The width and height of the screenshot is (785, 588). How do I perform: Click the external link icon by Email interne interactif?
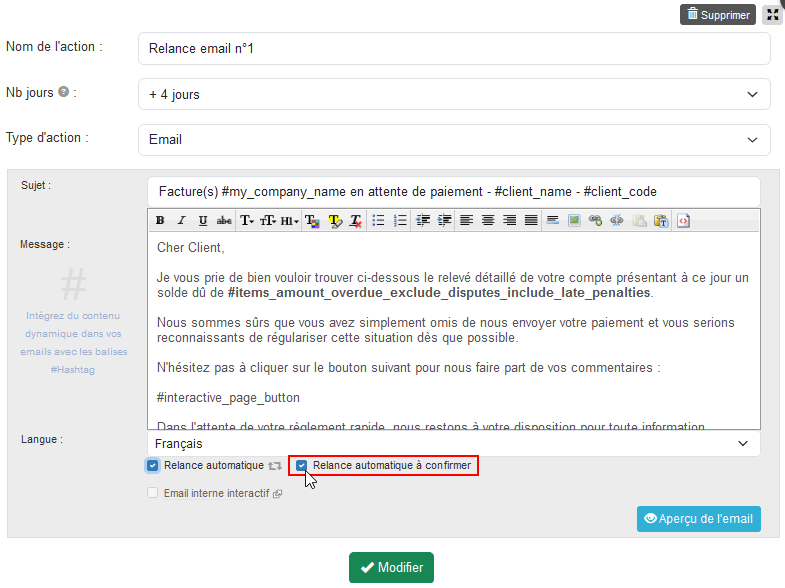coord(277,494)
